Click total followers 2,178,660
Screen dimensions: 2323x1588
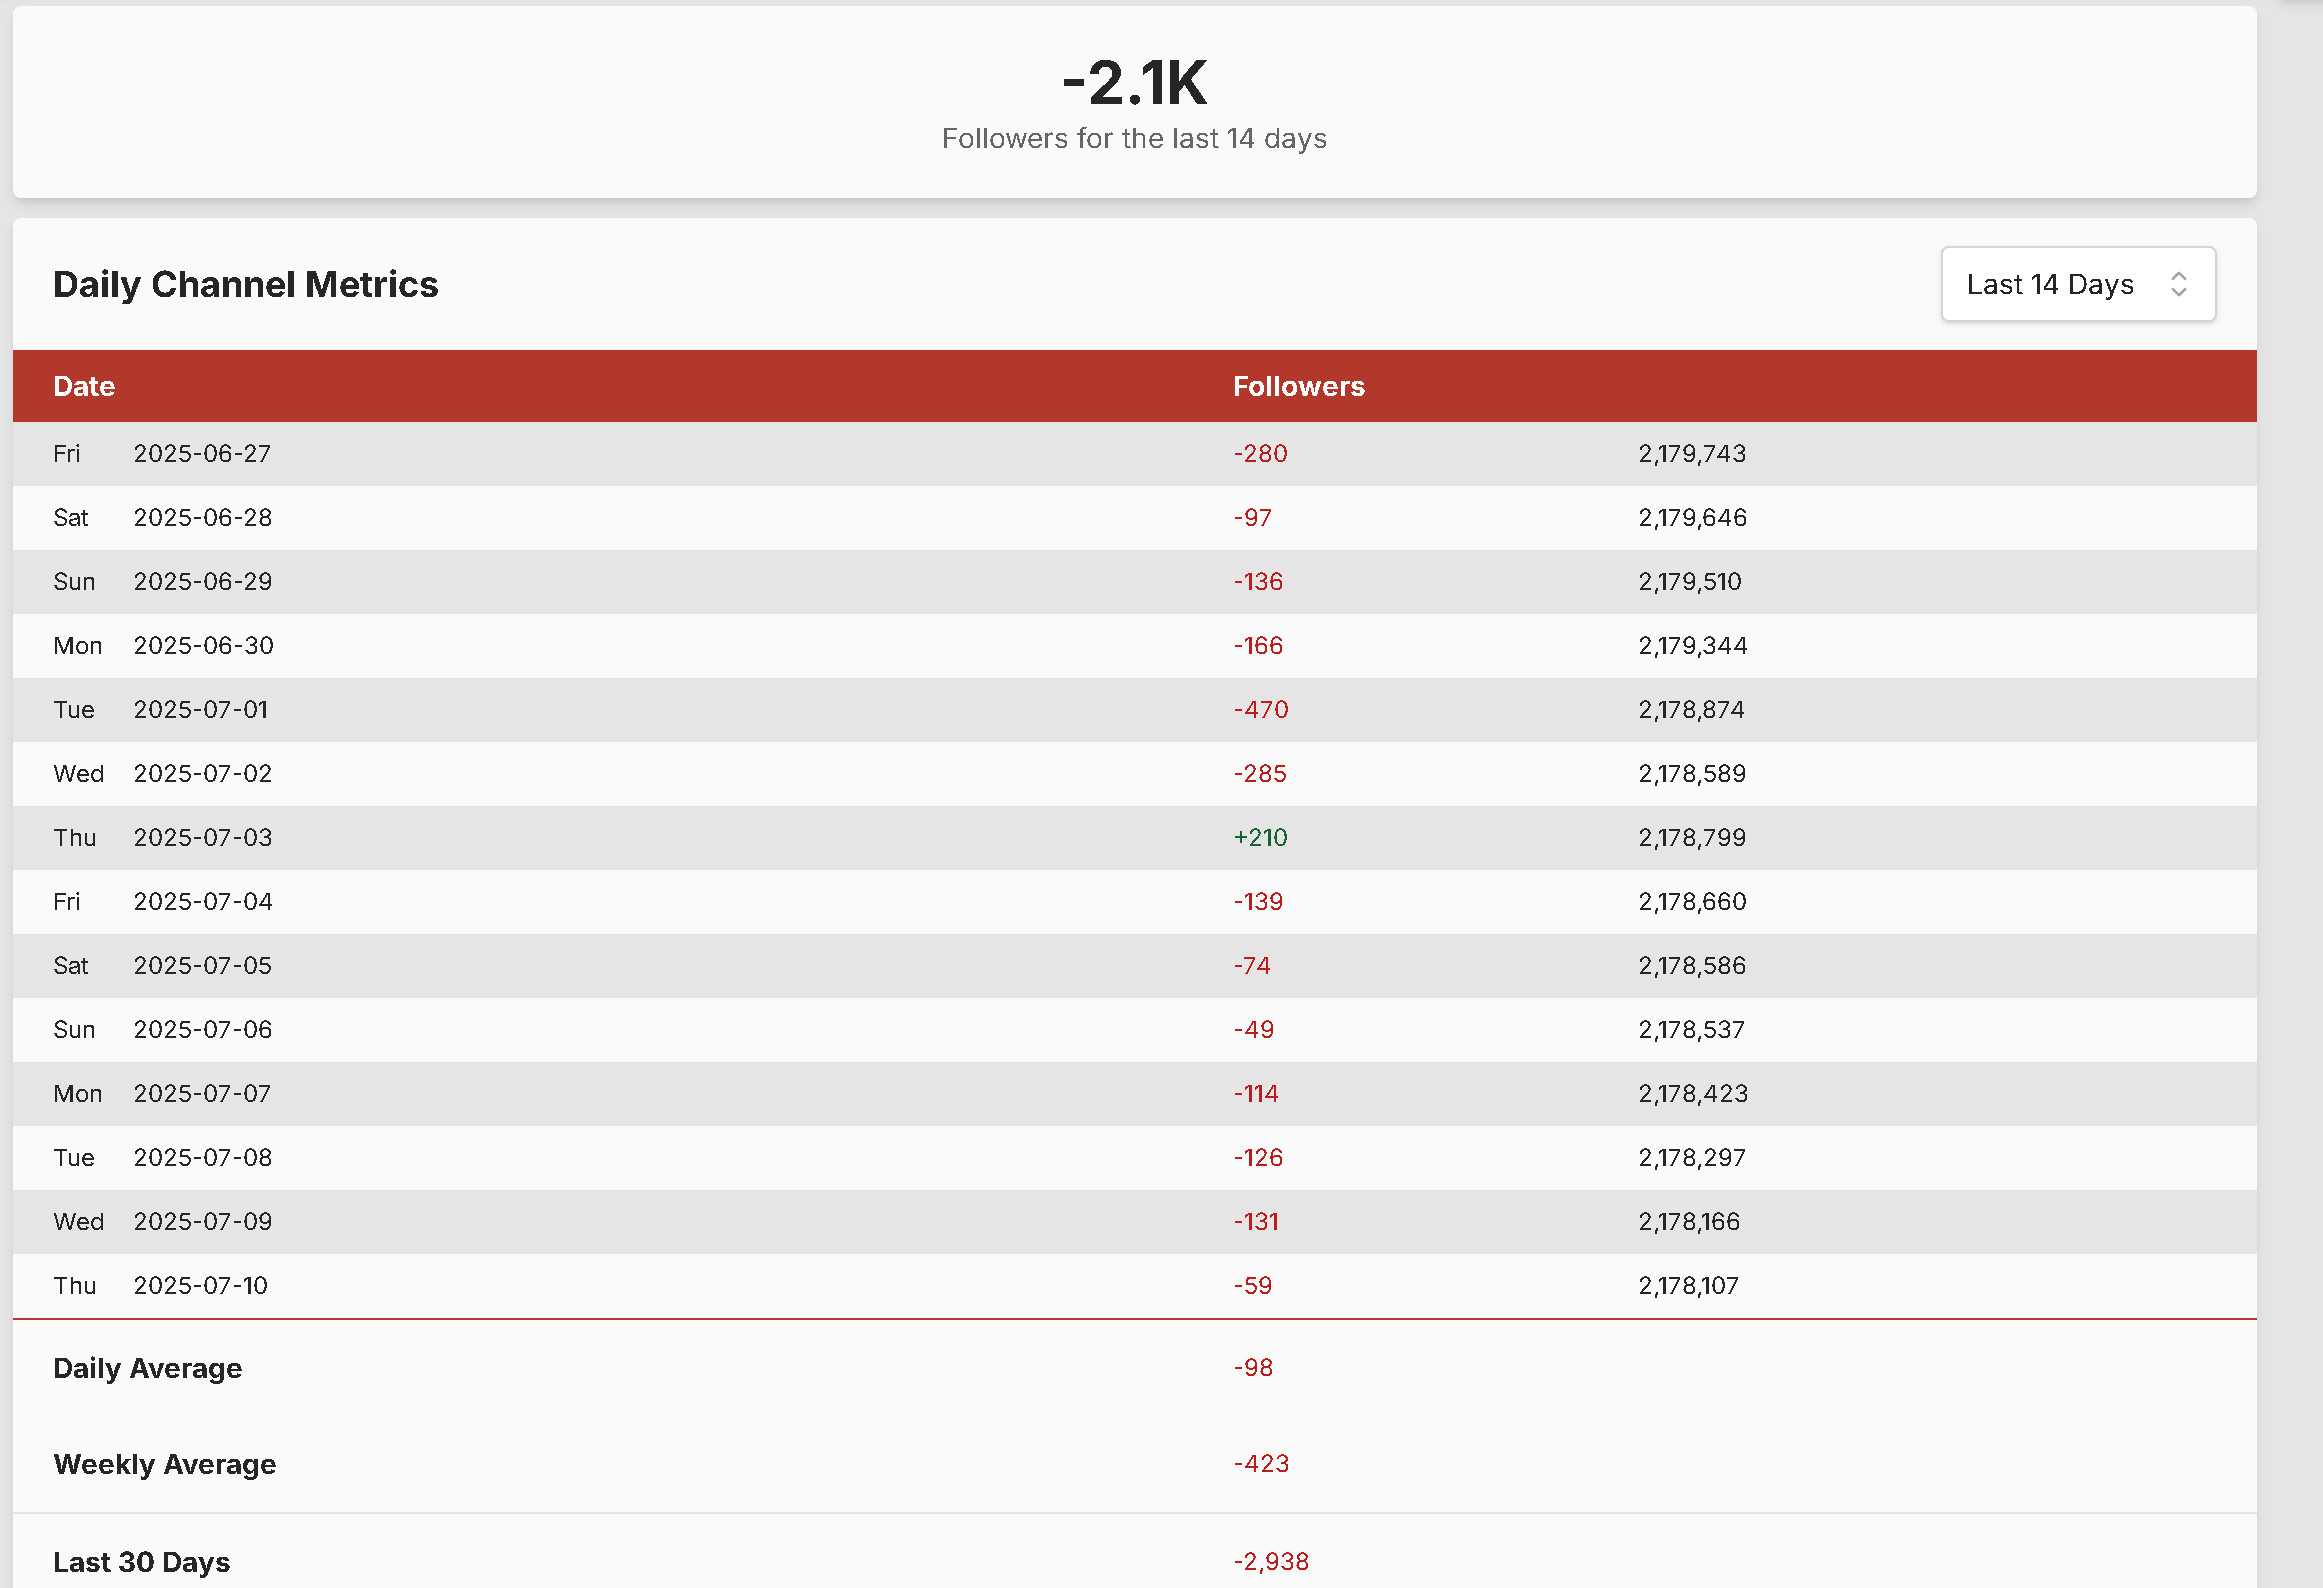1692,901
